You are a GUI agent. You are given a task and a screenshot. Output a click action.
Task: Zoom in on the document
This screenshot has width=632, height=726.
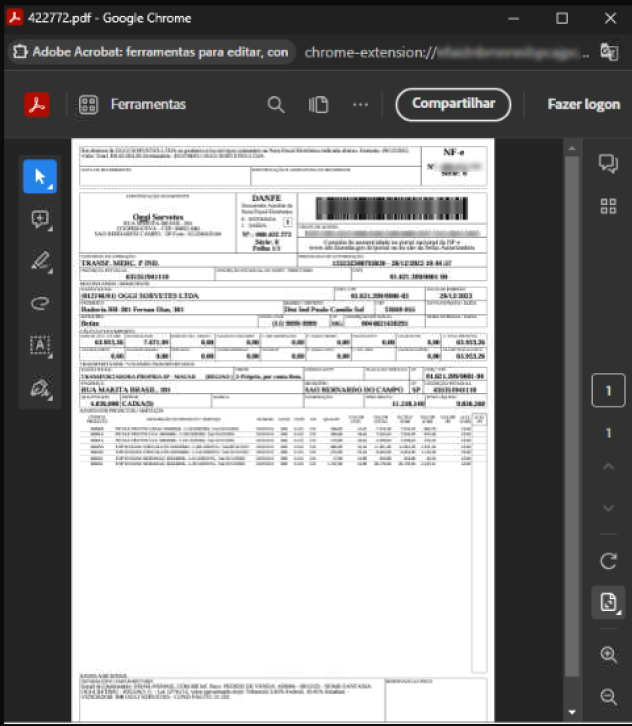(607, 654)
